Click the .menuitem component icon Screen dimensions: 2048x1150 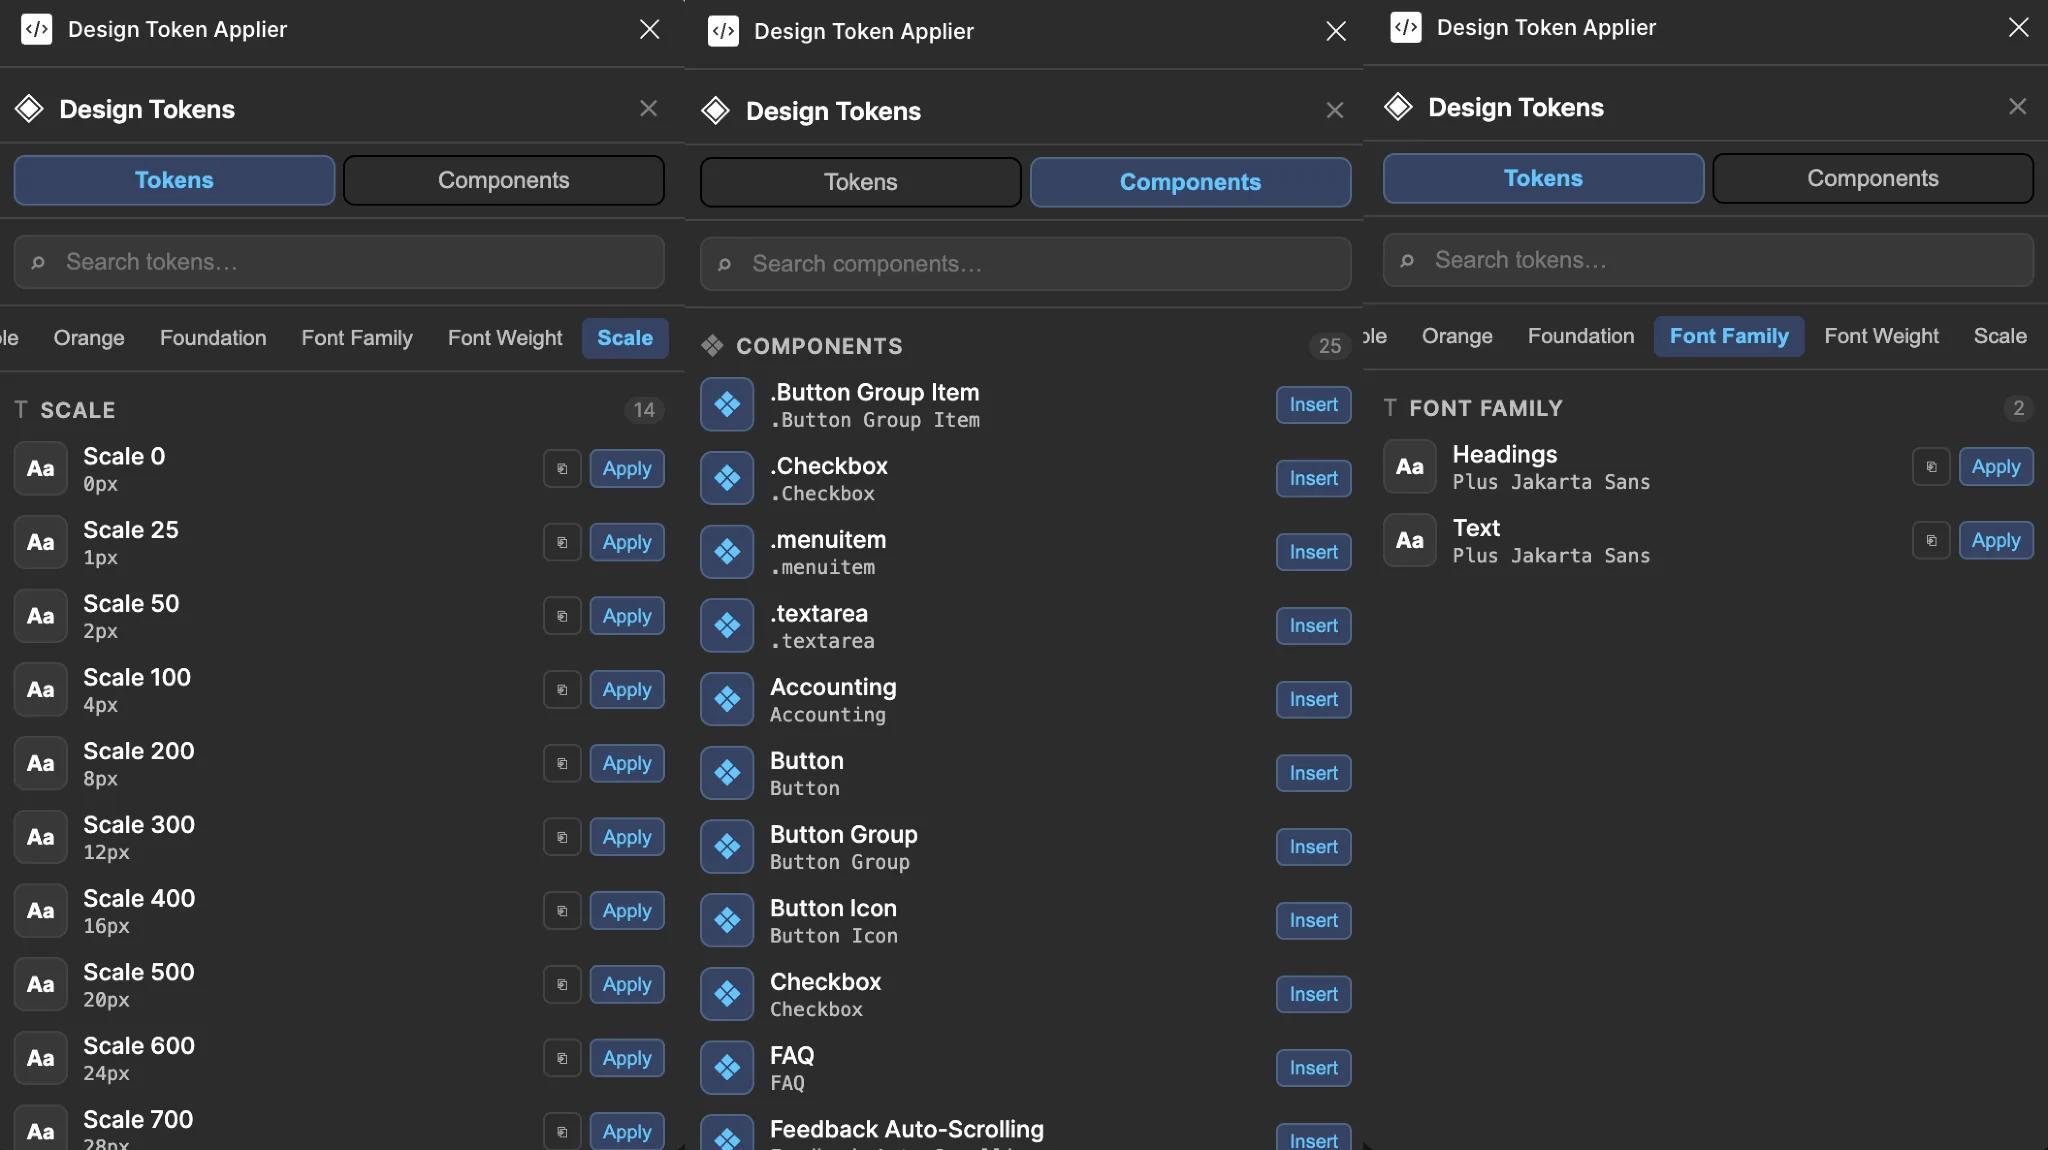point(727,552)
